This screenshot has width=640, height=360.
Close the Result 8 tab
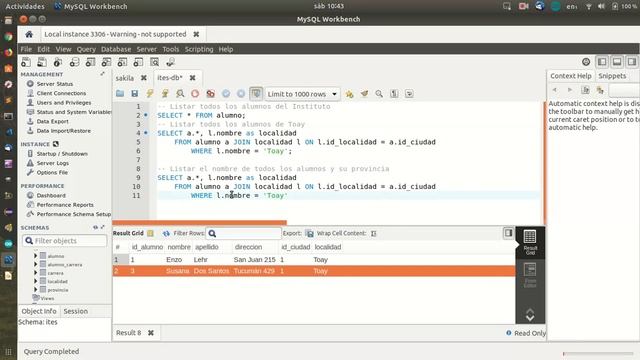151,333
